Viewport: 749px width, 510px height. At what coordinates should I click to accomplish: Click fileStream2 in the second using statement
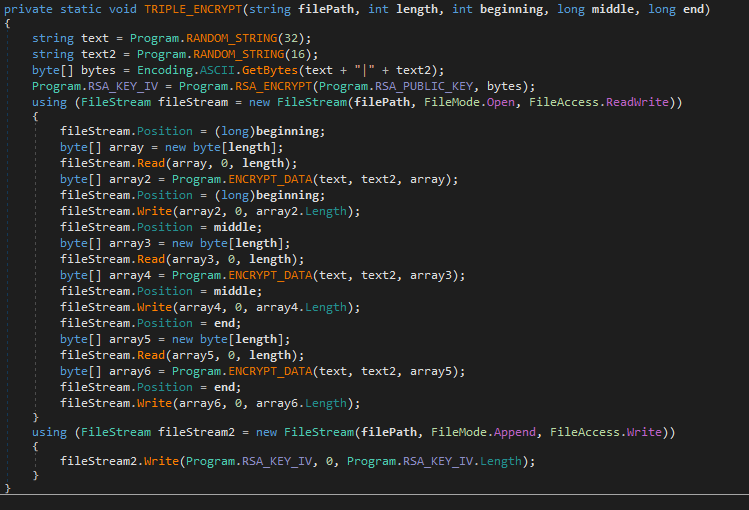[x=197, y=432]
